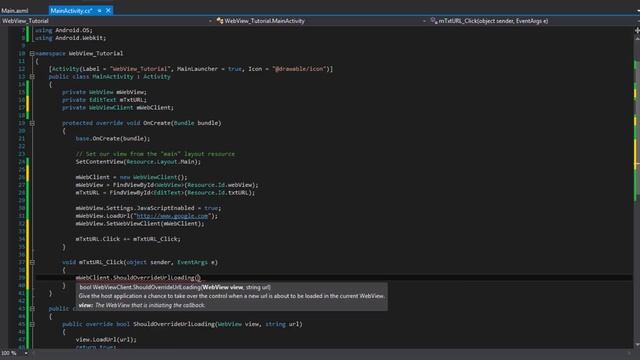Collapse the namespace WebView_Tutorial block
Screen dimensions: 640x360
32,53
